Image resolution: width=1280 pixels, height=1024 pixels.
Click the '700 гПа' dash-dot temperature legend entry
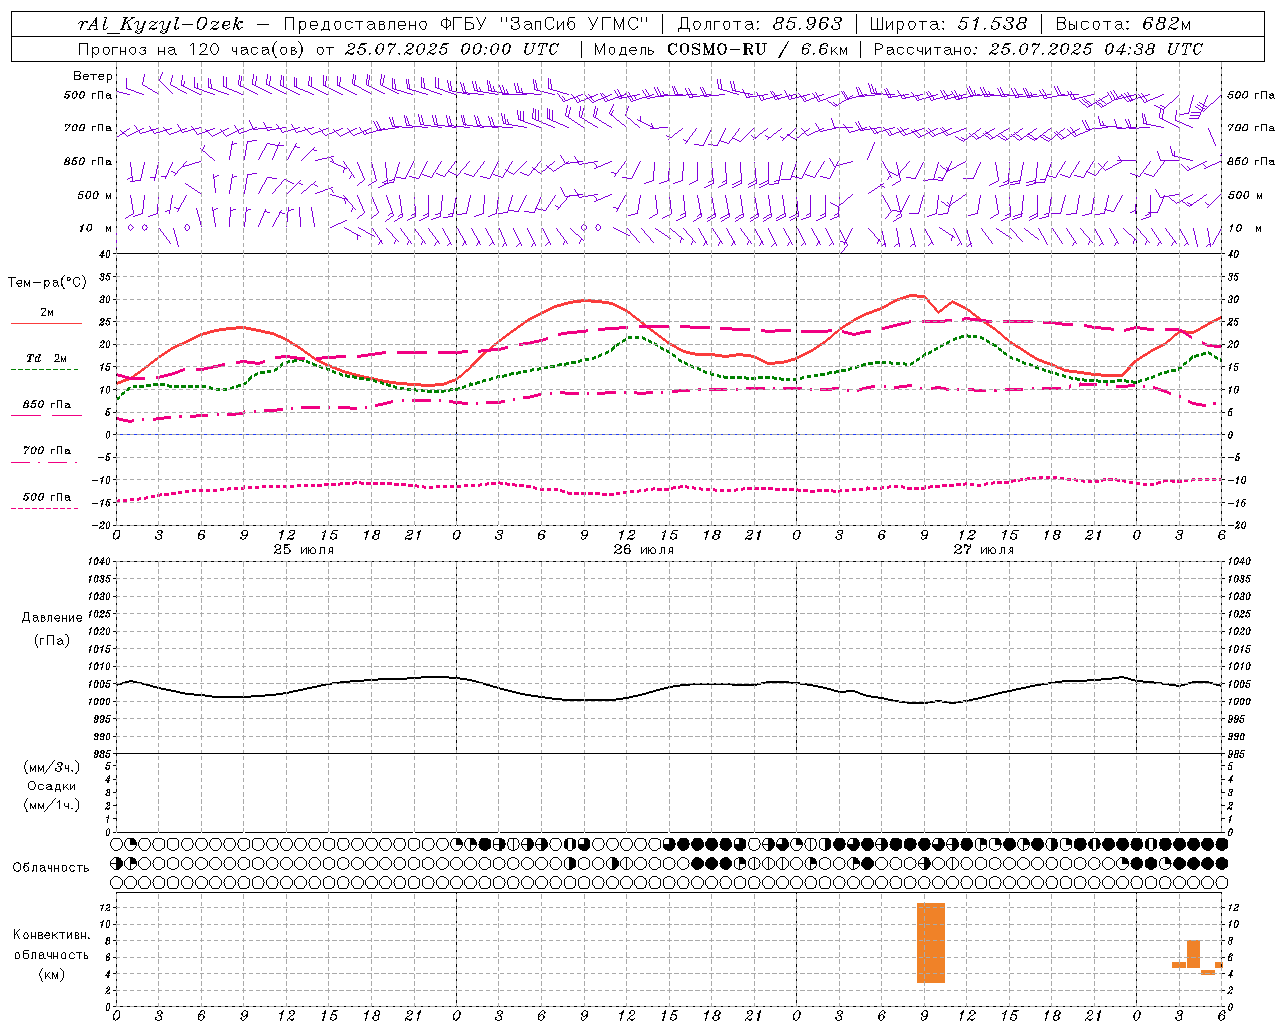tap(46, 455)
